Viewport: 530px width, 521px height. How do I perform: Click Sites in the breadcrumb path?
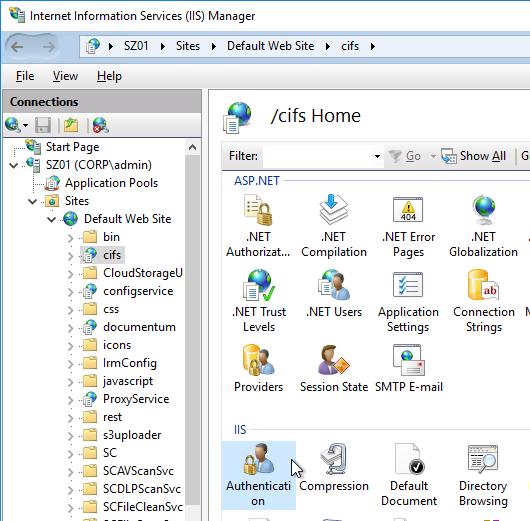click(188, 46)
